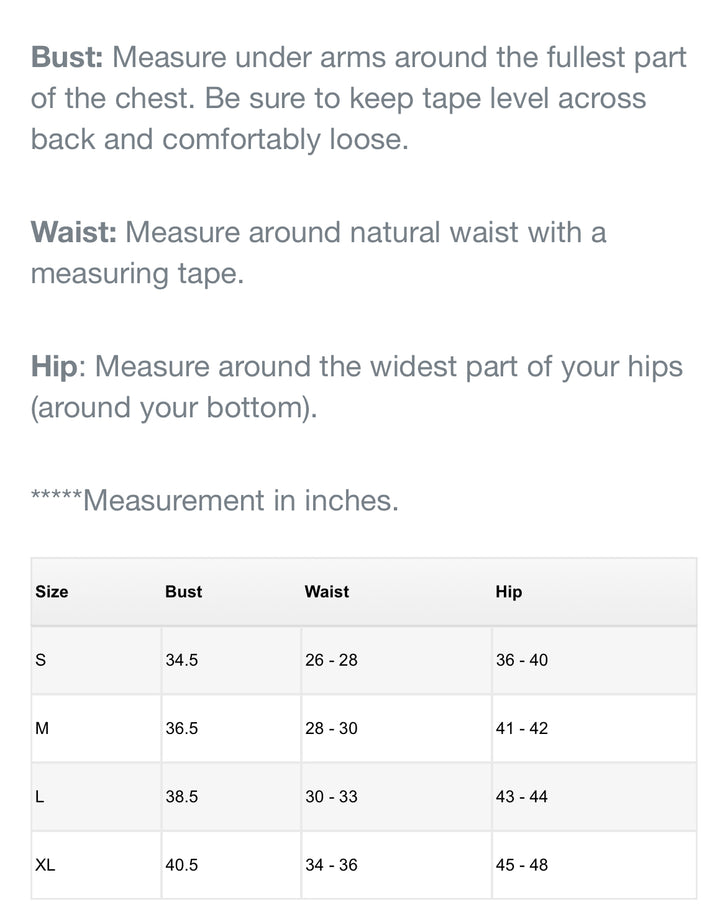Click the Bust column header
This screenshot has width=720, height=906.
point(183,592)
